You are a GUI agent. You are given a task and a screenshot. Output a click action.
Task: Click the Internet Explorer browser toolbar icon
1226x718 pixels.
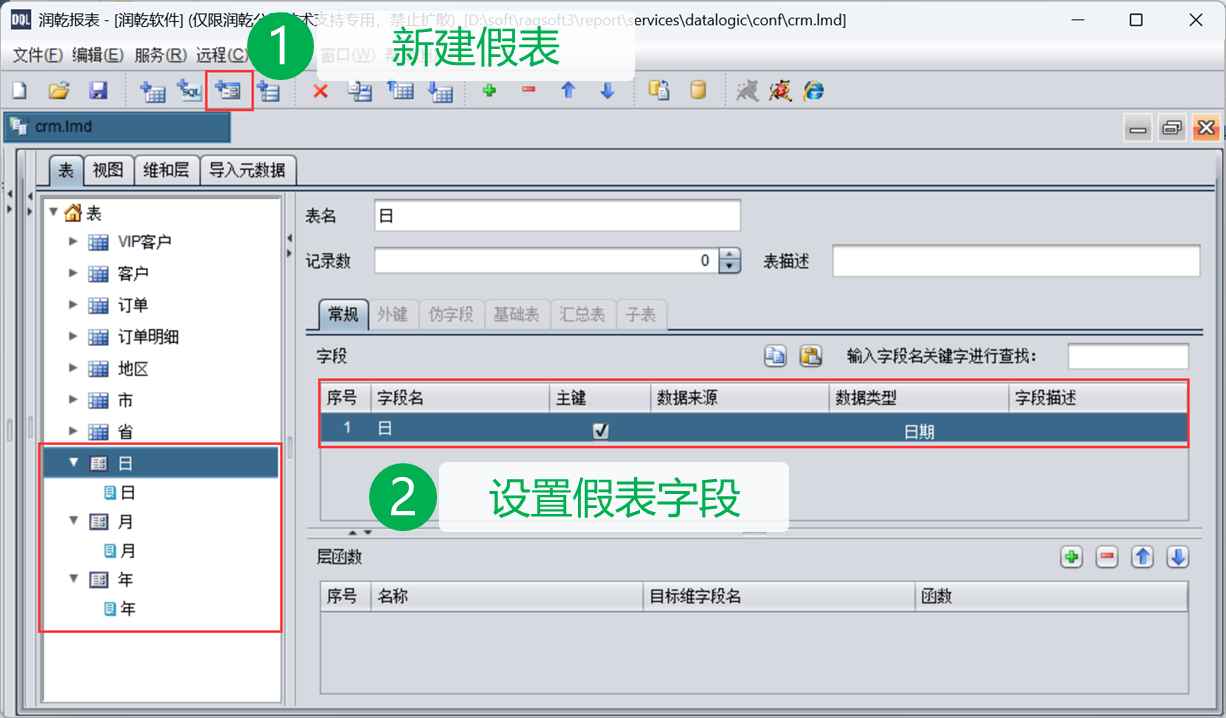[814, 91]
